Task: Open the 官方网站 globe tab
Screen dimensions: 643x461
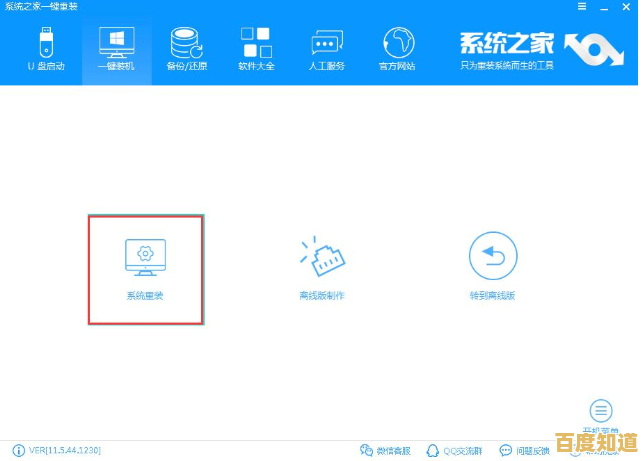Action: coord(397,49)
